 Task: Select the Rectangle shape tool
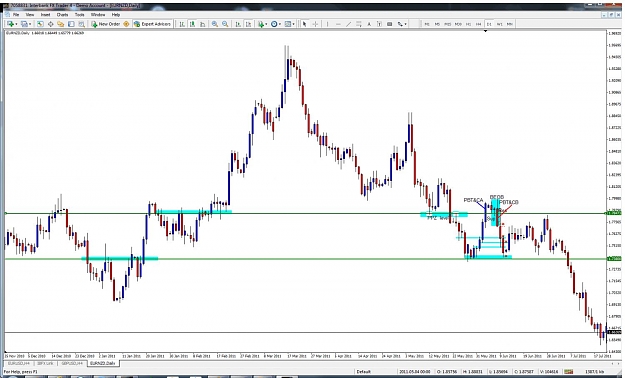[x=389, y=24]
